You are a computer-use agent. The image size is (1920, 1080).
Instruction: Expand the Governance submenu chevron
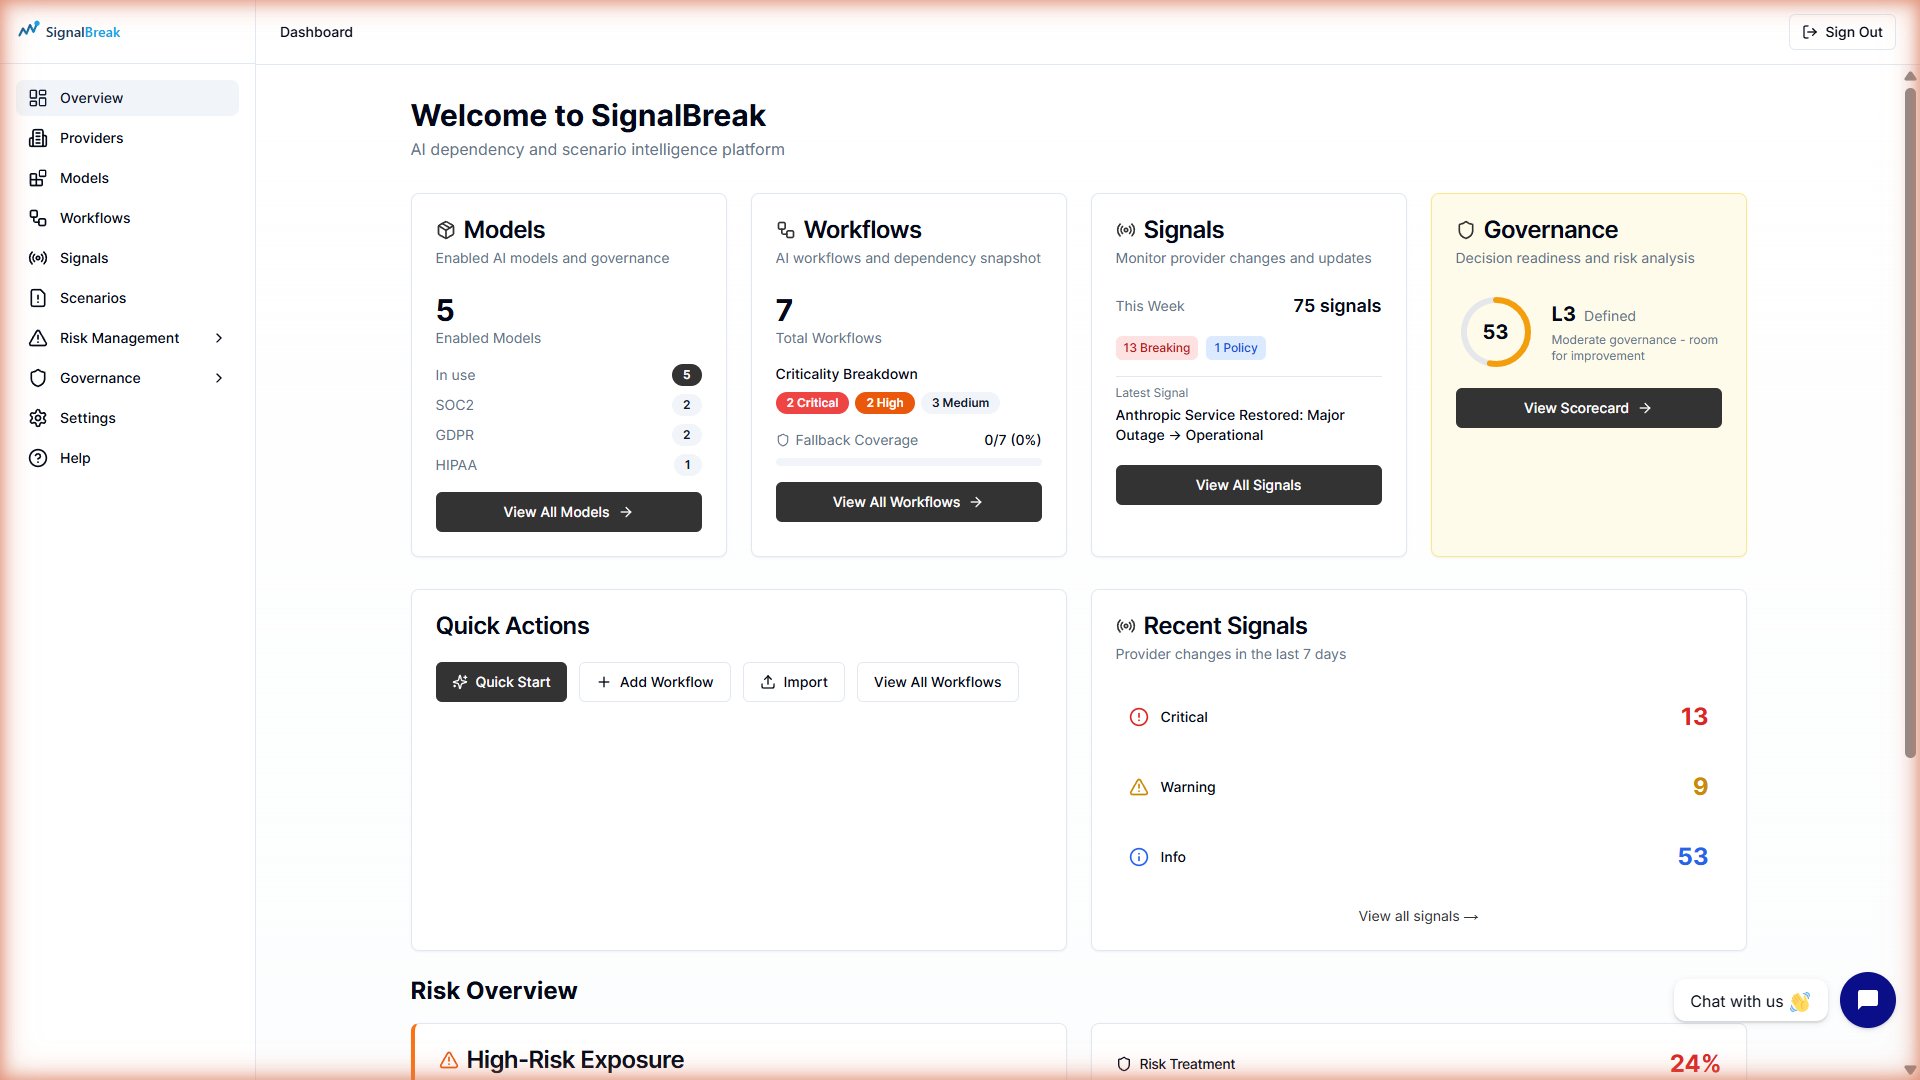pos(219,378)
